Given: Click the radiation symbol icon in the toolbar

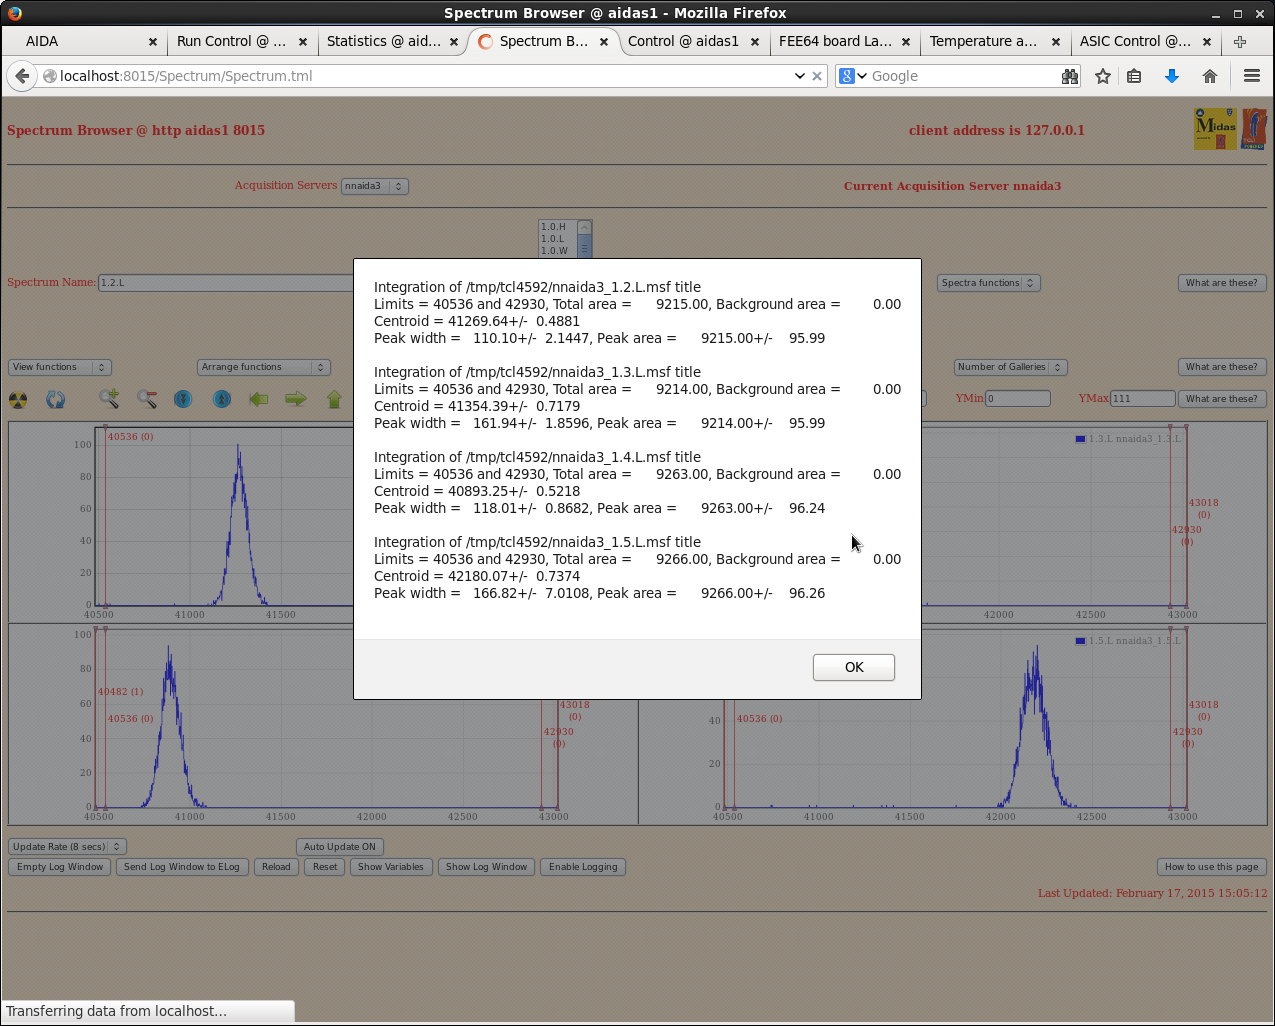Looking at the screenshot, I should point(18,400).
